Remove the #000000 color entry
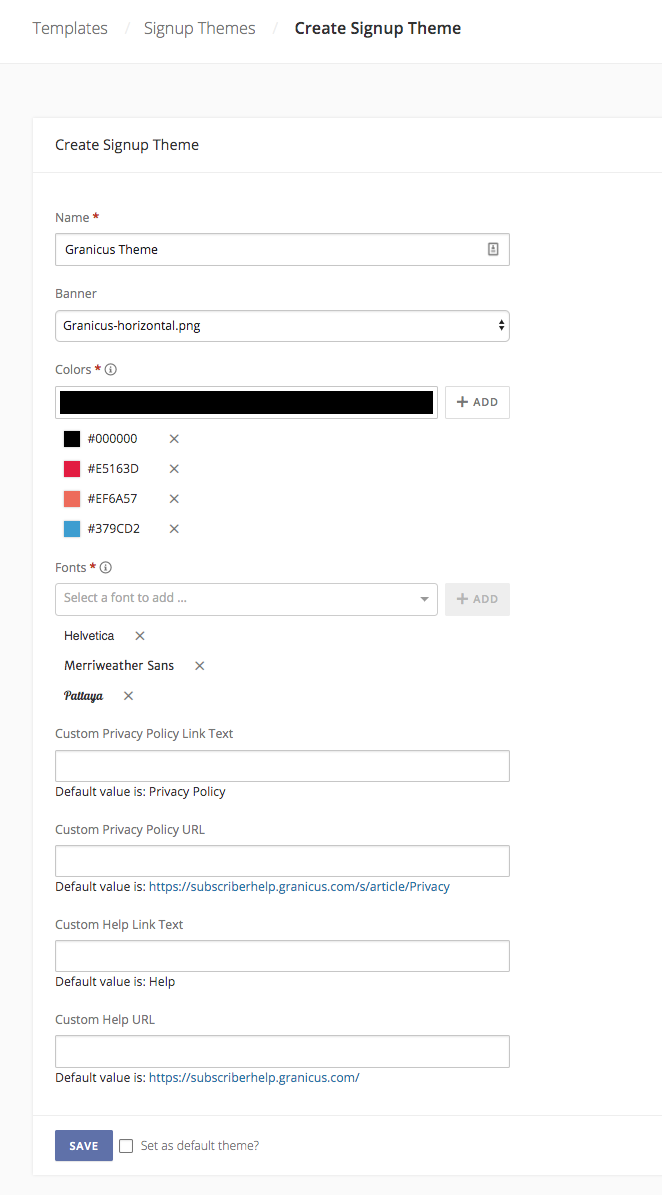The height and width of the screenshot is (1195, 662). (x=174, y=438)
